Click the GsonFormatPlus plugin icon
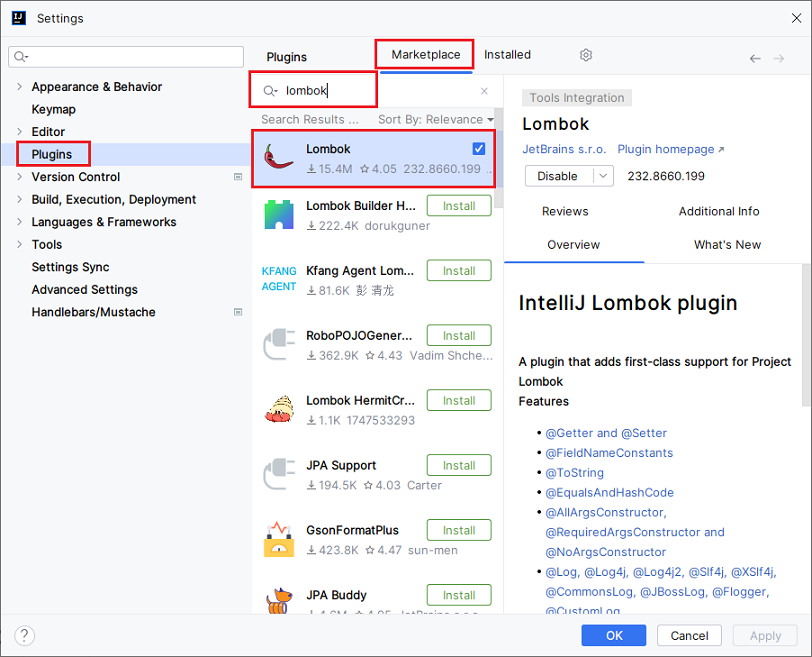The width and height of the screenshot is (812, 657). (x=278, y=540)
